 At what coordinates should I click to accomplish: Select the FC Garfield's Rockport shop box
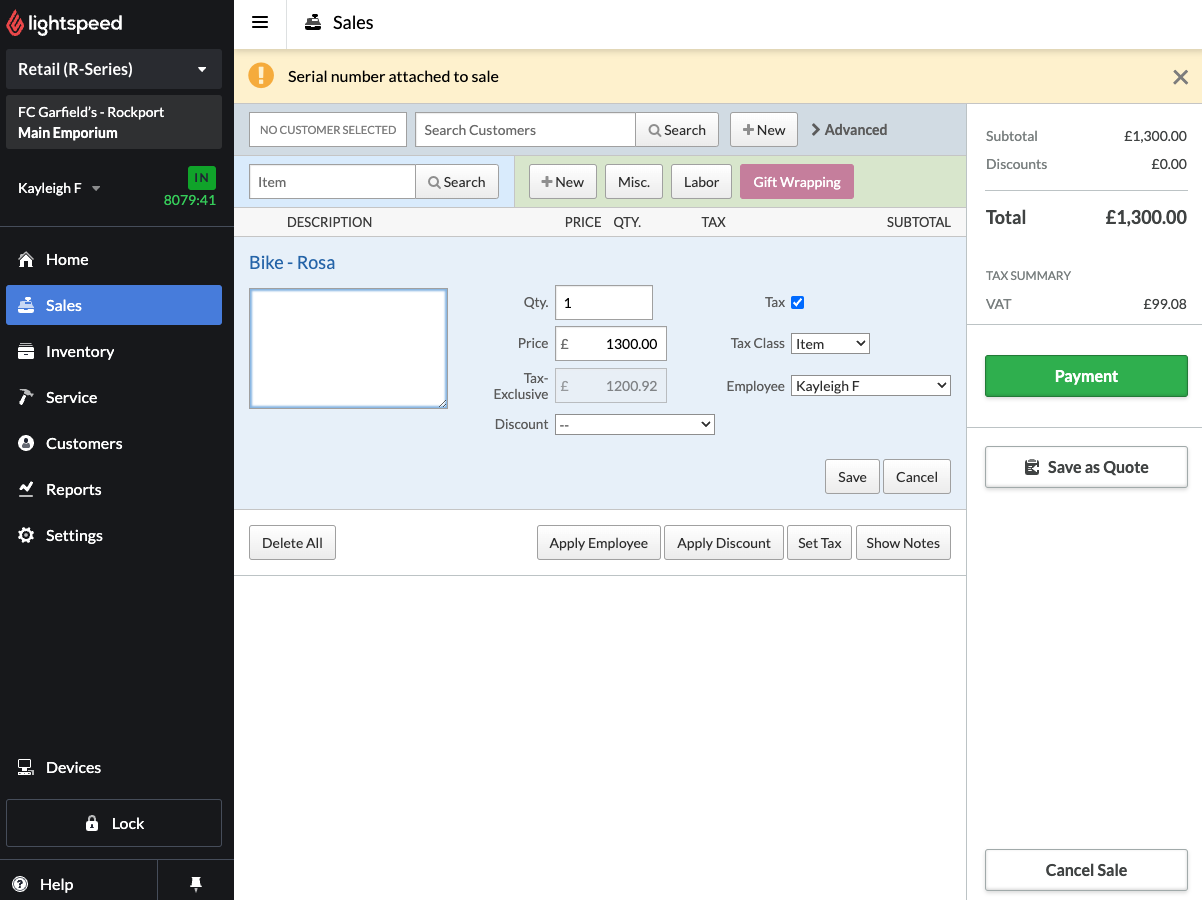pyautogui.click(x=114, y=122)
